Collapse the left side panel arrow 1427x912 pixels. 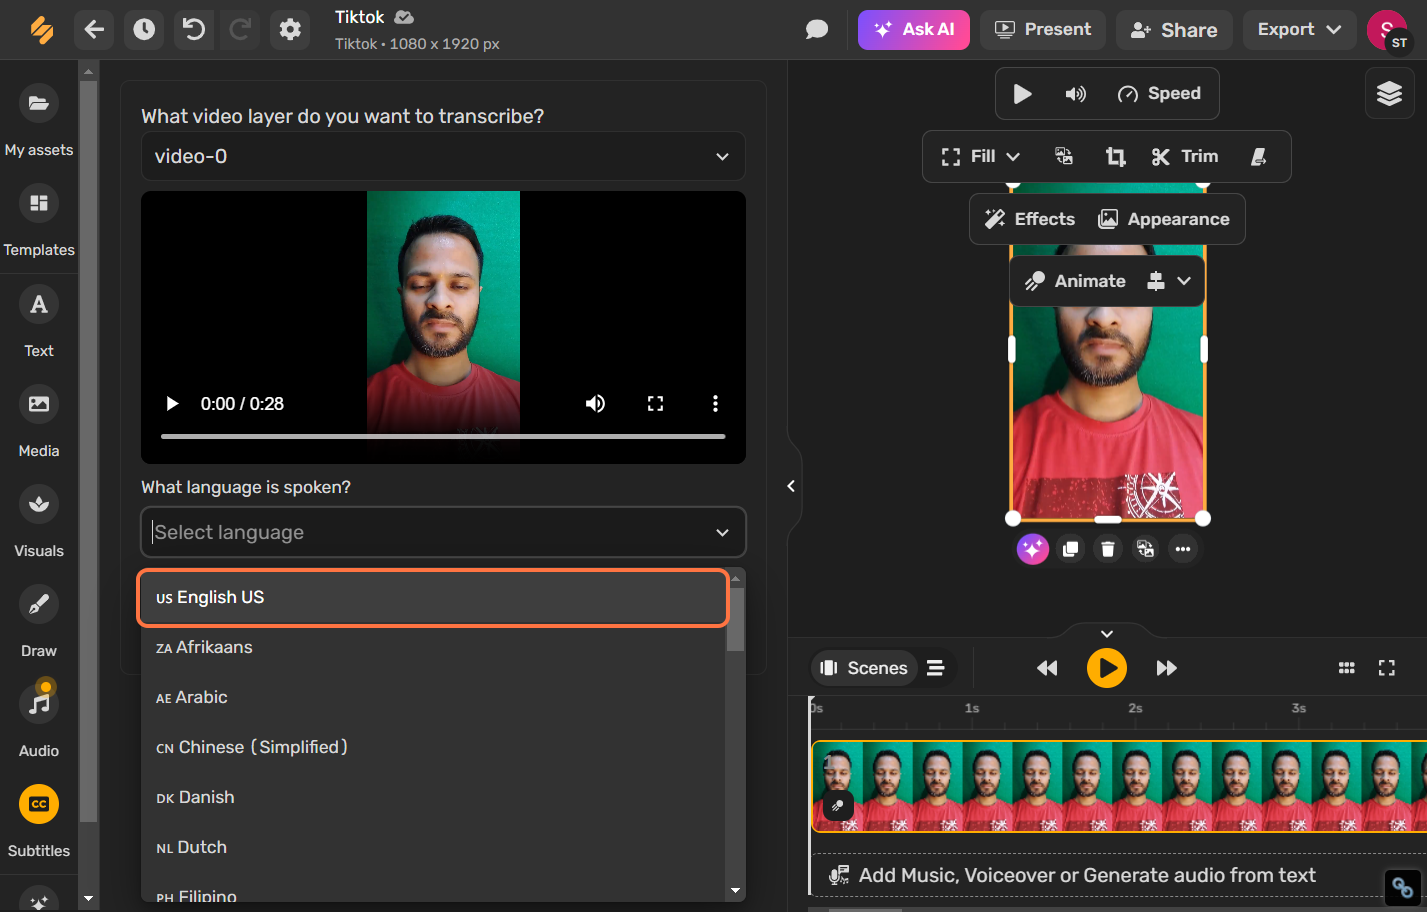(791, 487)
